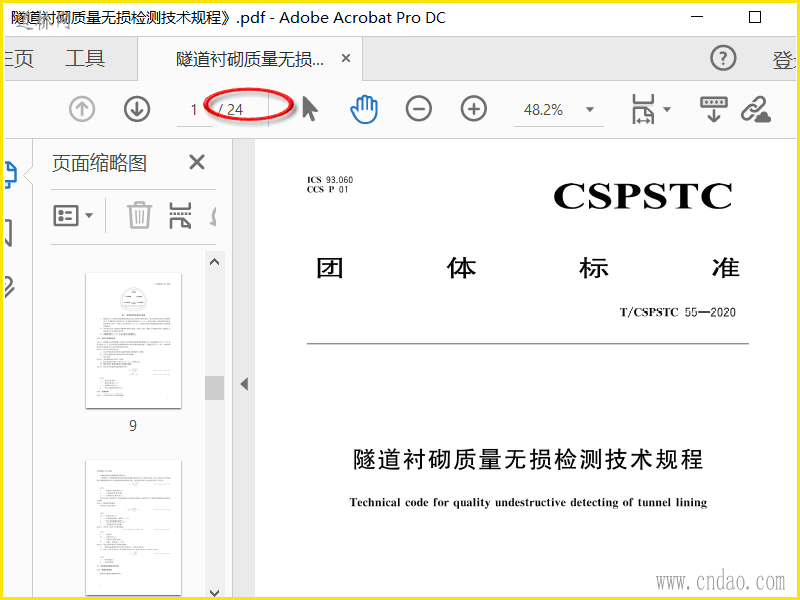Activate the hand pan tool
This screenshot has height=600, width=800.
(364, 109)
